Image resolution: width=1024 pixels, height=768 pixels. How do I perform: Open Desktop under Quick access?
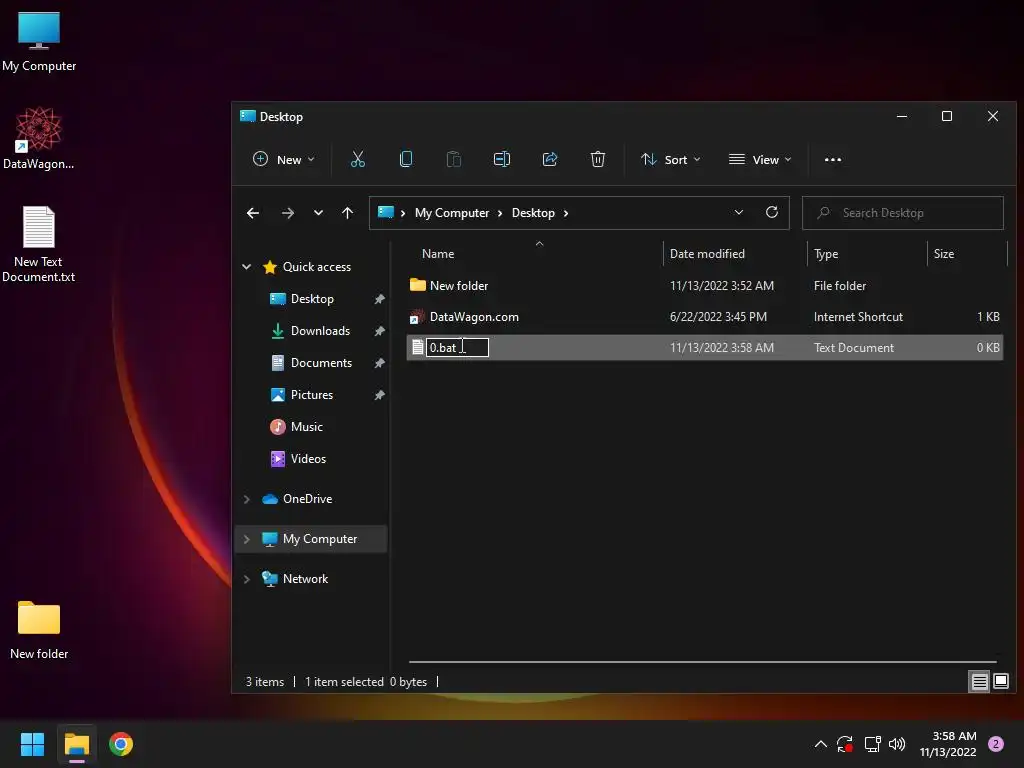(312, 298)
